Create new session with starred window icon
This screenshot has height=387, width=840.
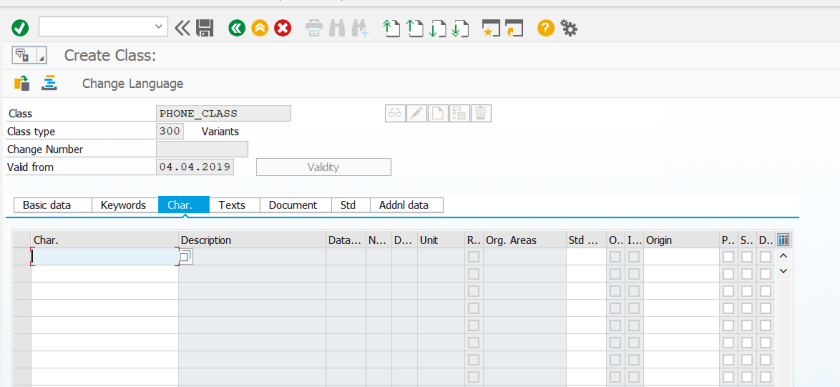coord(491,27)
